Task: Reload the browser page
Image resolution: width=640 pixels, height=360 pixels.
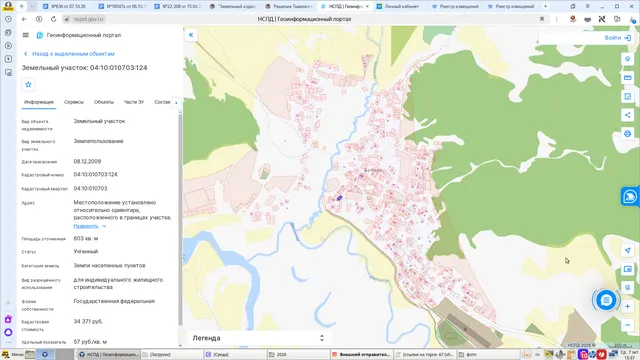Action: 53,19
